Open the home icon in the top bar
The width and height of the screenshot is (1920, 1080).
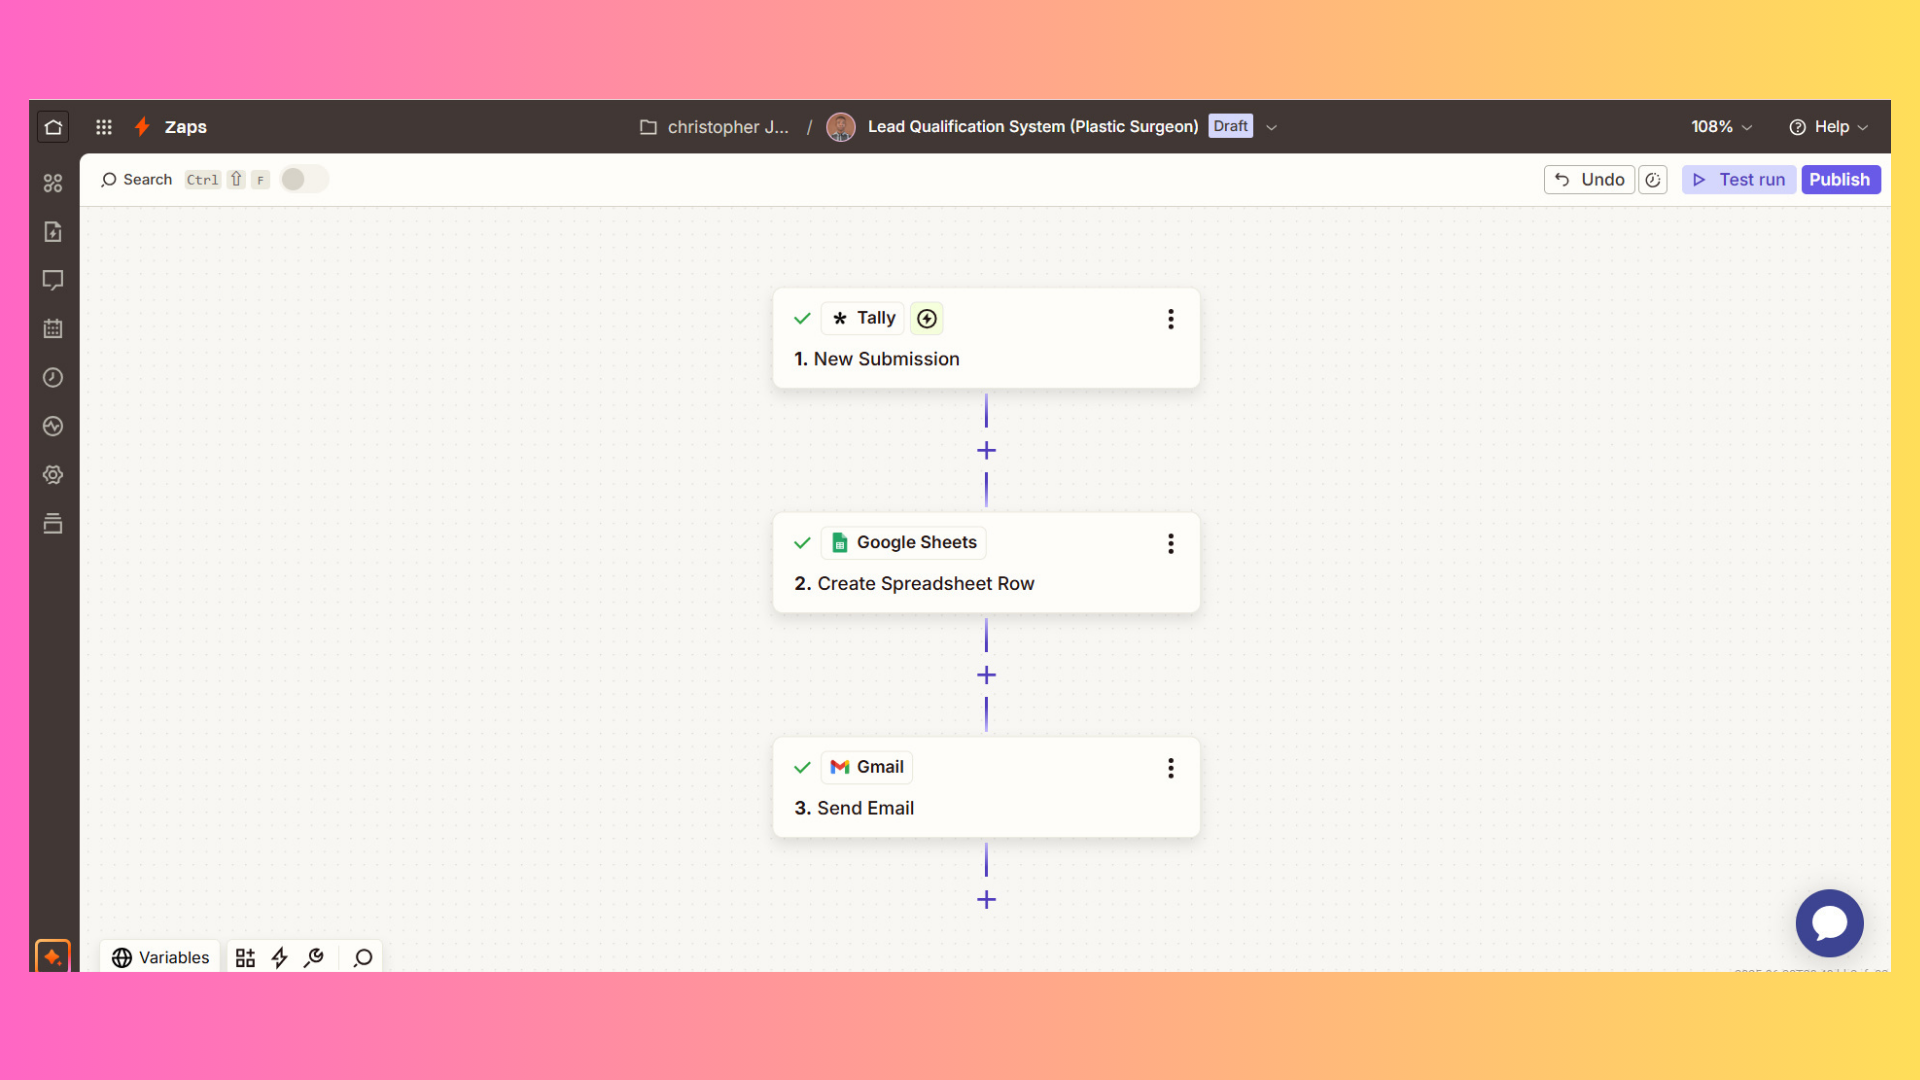(x=53, y=127)
